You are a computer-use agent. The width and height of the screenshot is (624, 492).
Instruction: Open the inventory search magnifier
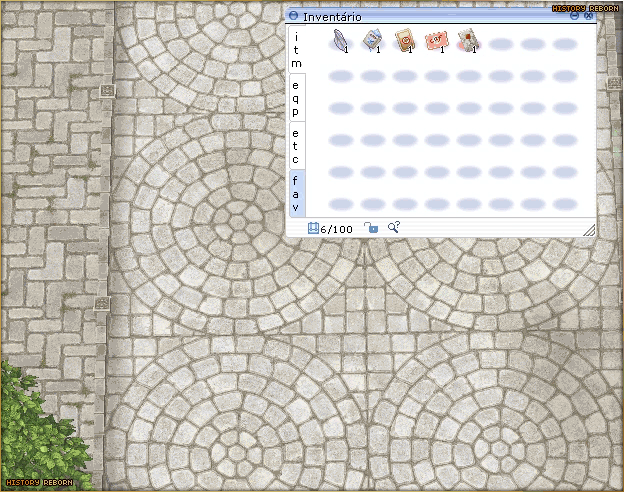(x=394, y=228)
